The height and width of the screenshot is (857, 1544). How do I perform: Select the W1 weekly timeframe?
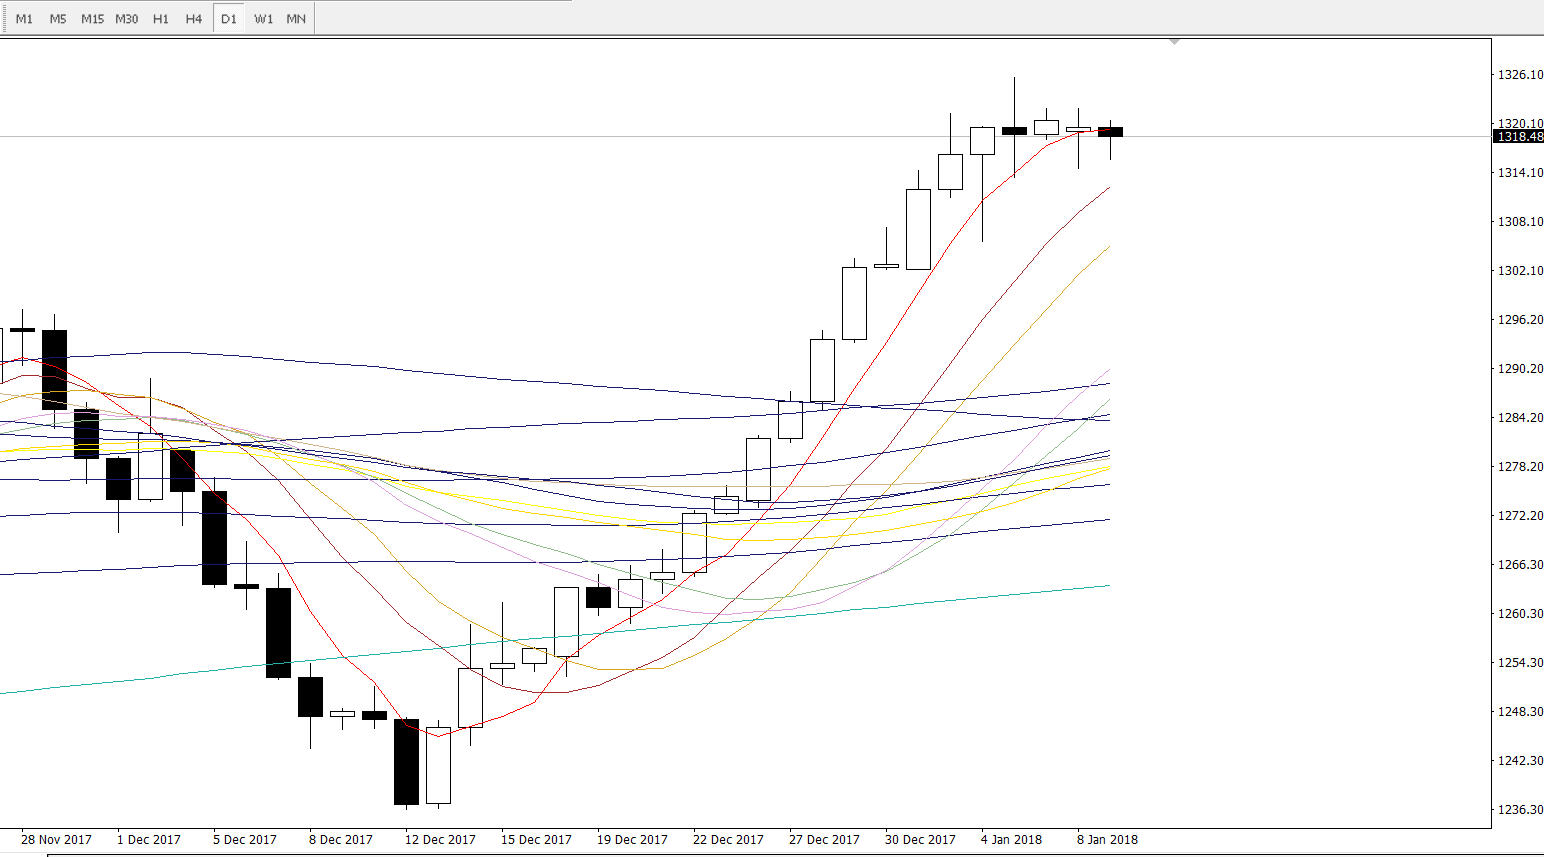263,19
